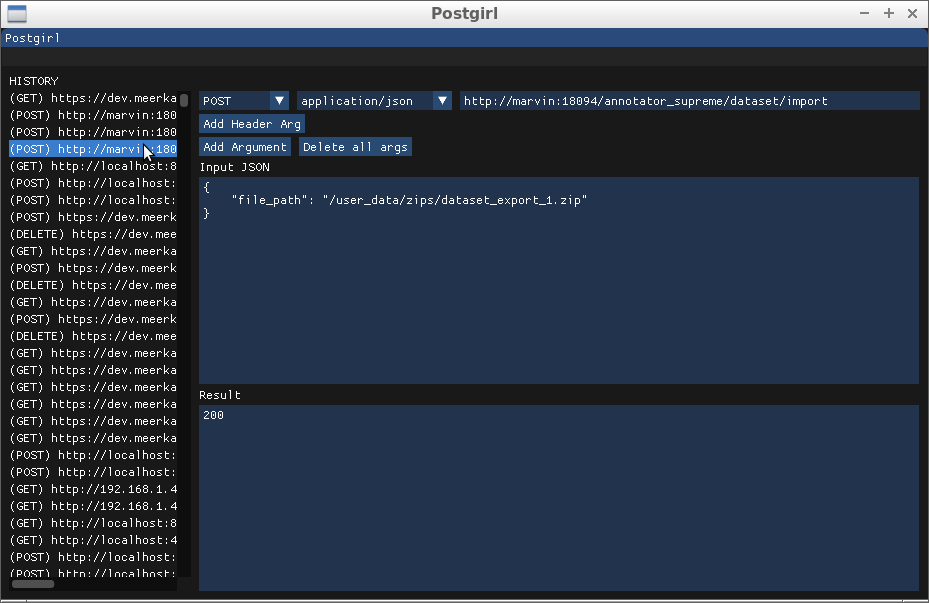Click the 200 status in Result

coord(213,415)
